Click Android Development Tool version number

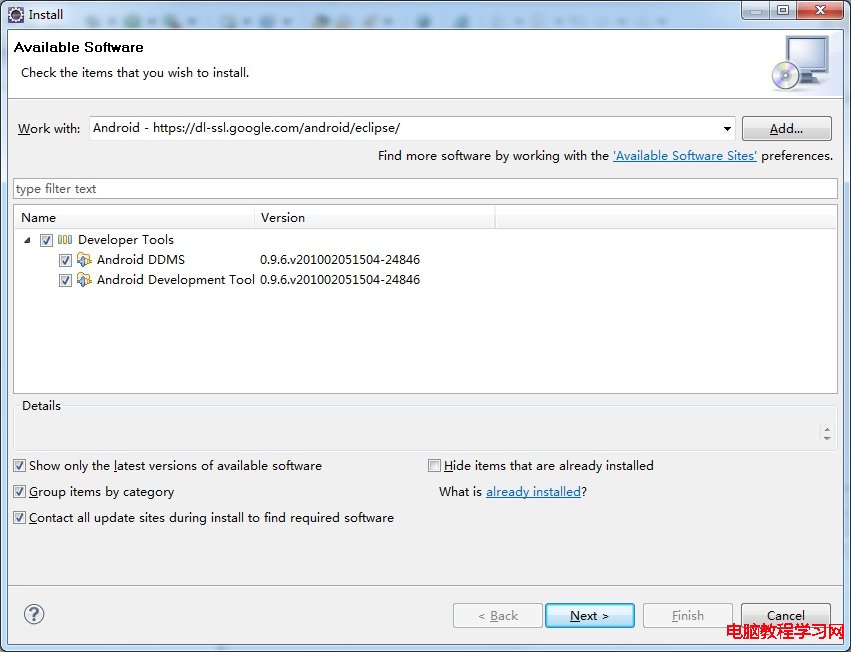coord(340,280)
